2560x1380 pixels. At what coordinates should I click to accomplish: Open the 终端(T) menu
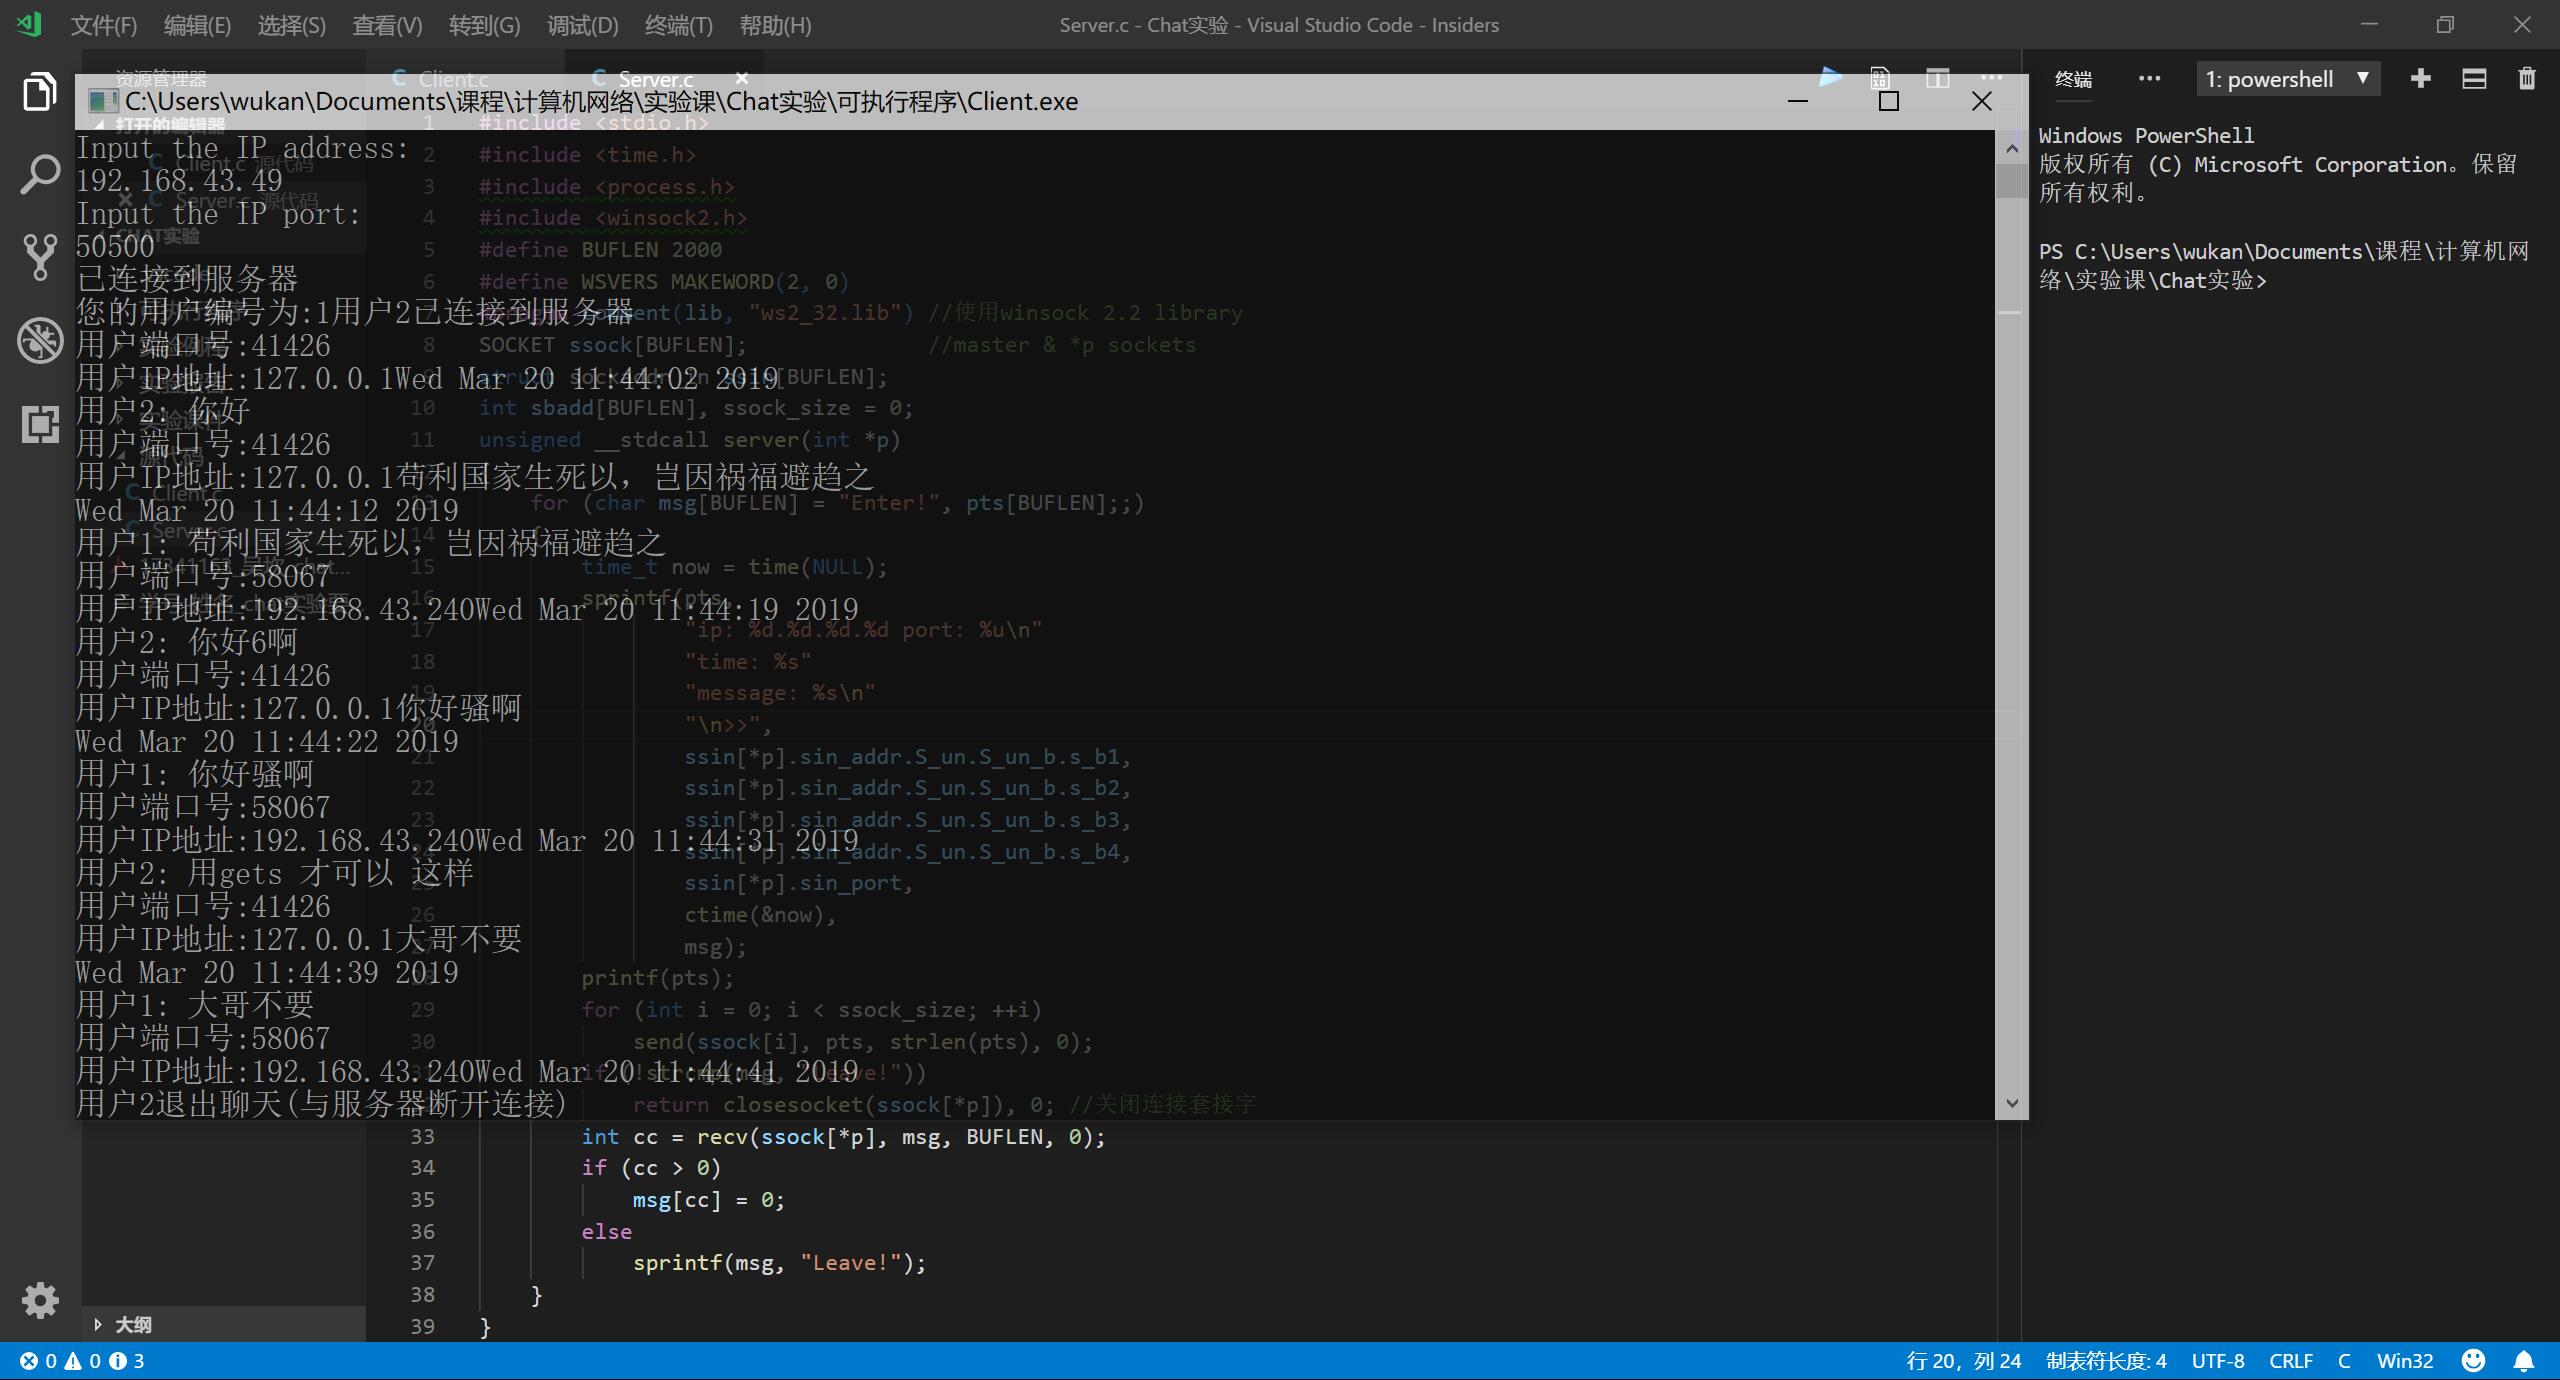pyautogui.click(x=678, y=25)
